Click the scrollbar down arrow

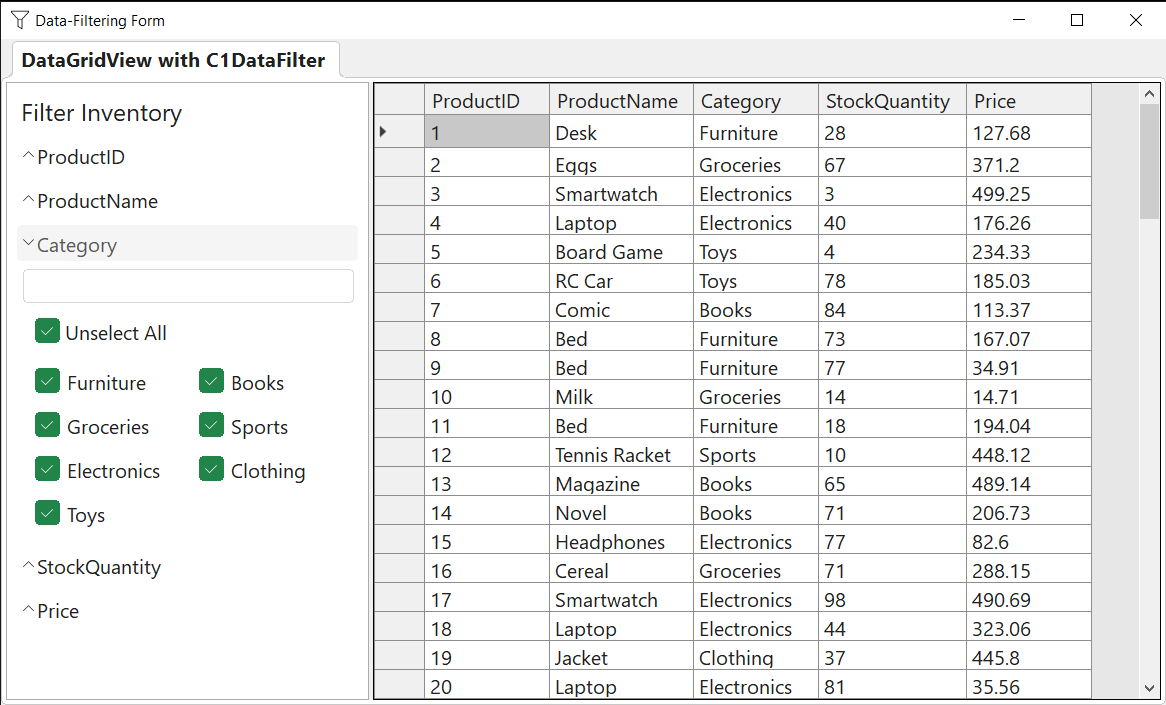click(x=1149, y=689)
